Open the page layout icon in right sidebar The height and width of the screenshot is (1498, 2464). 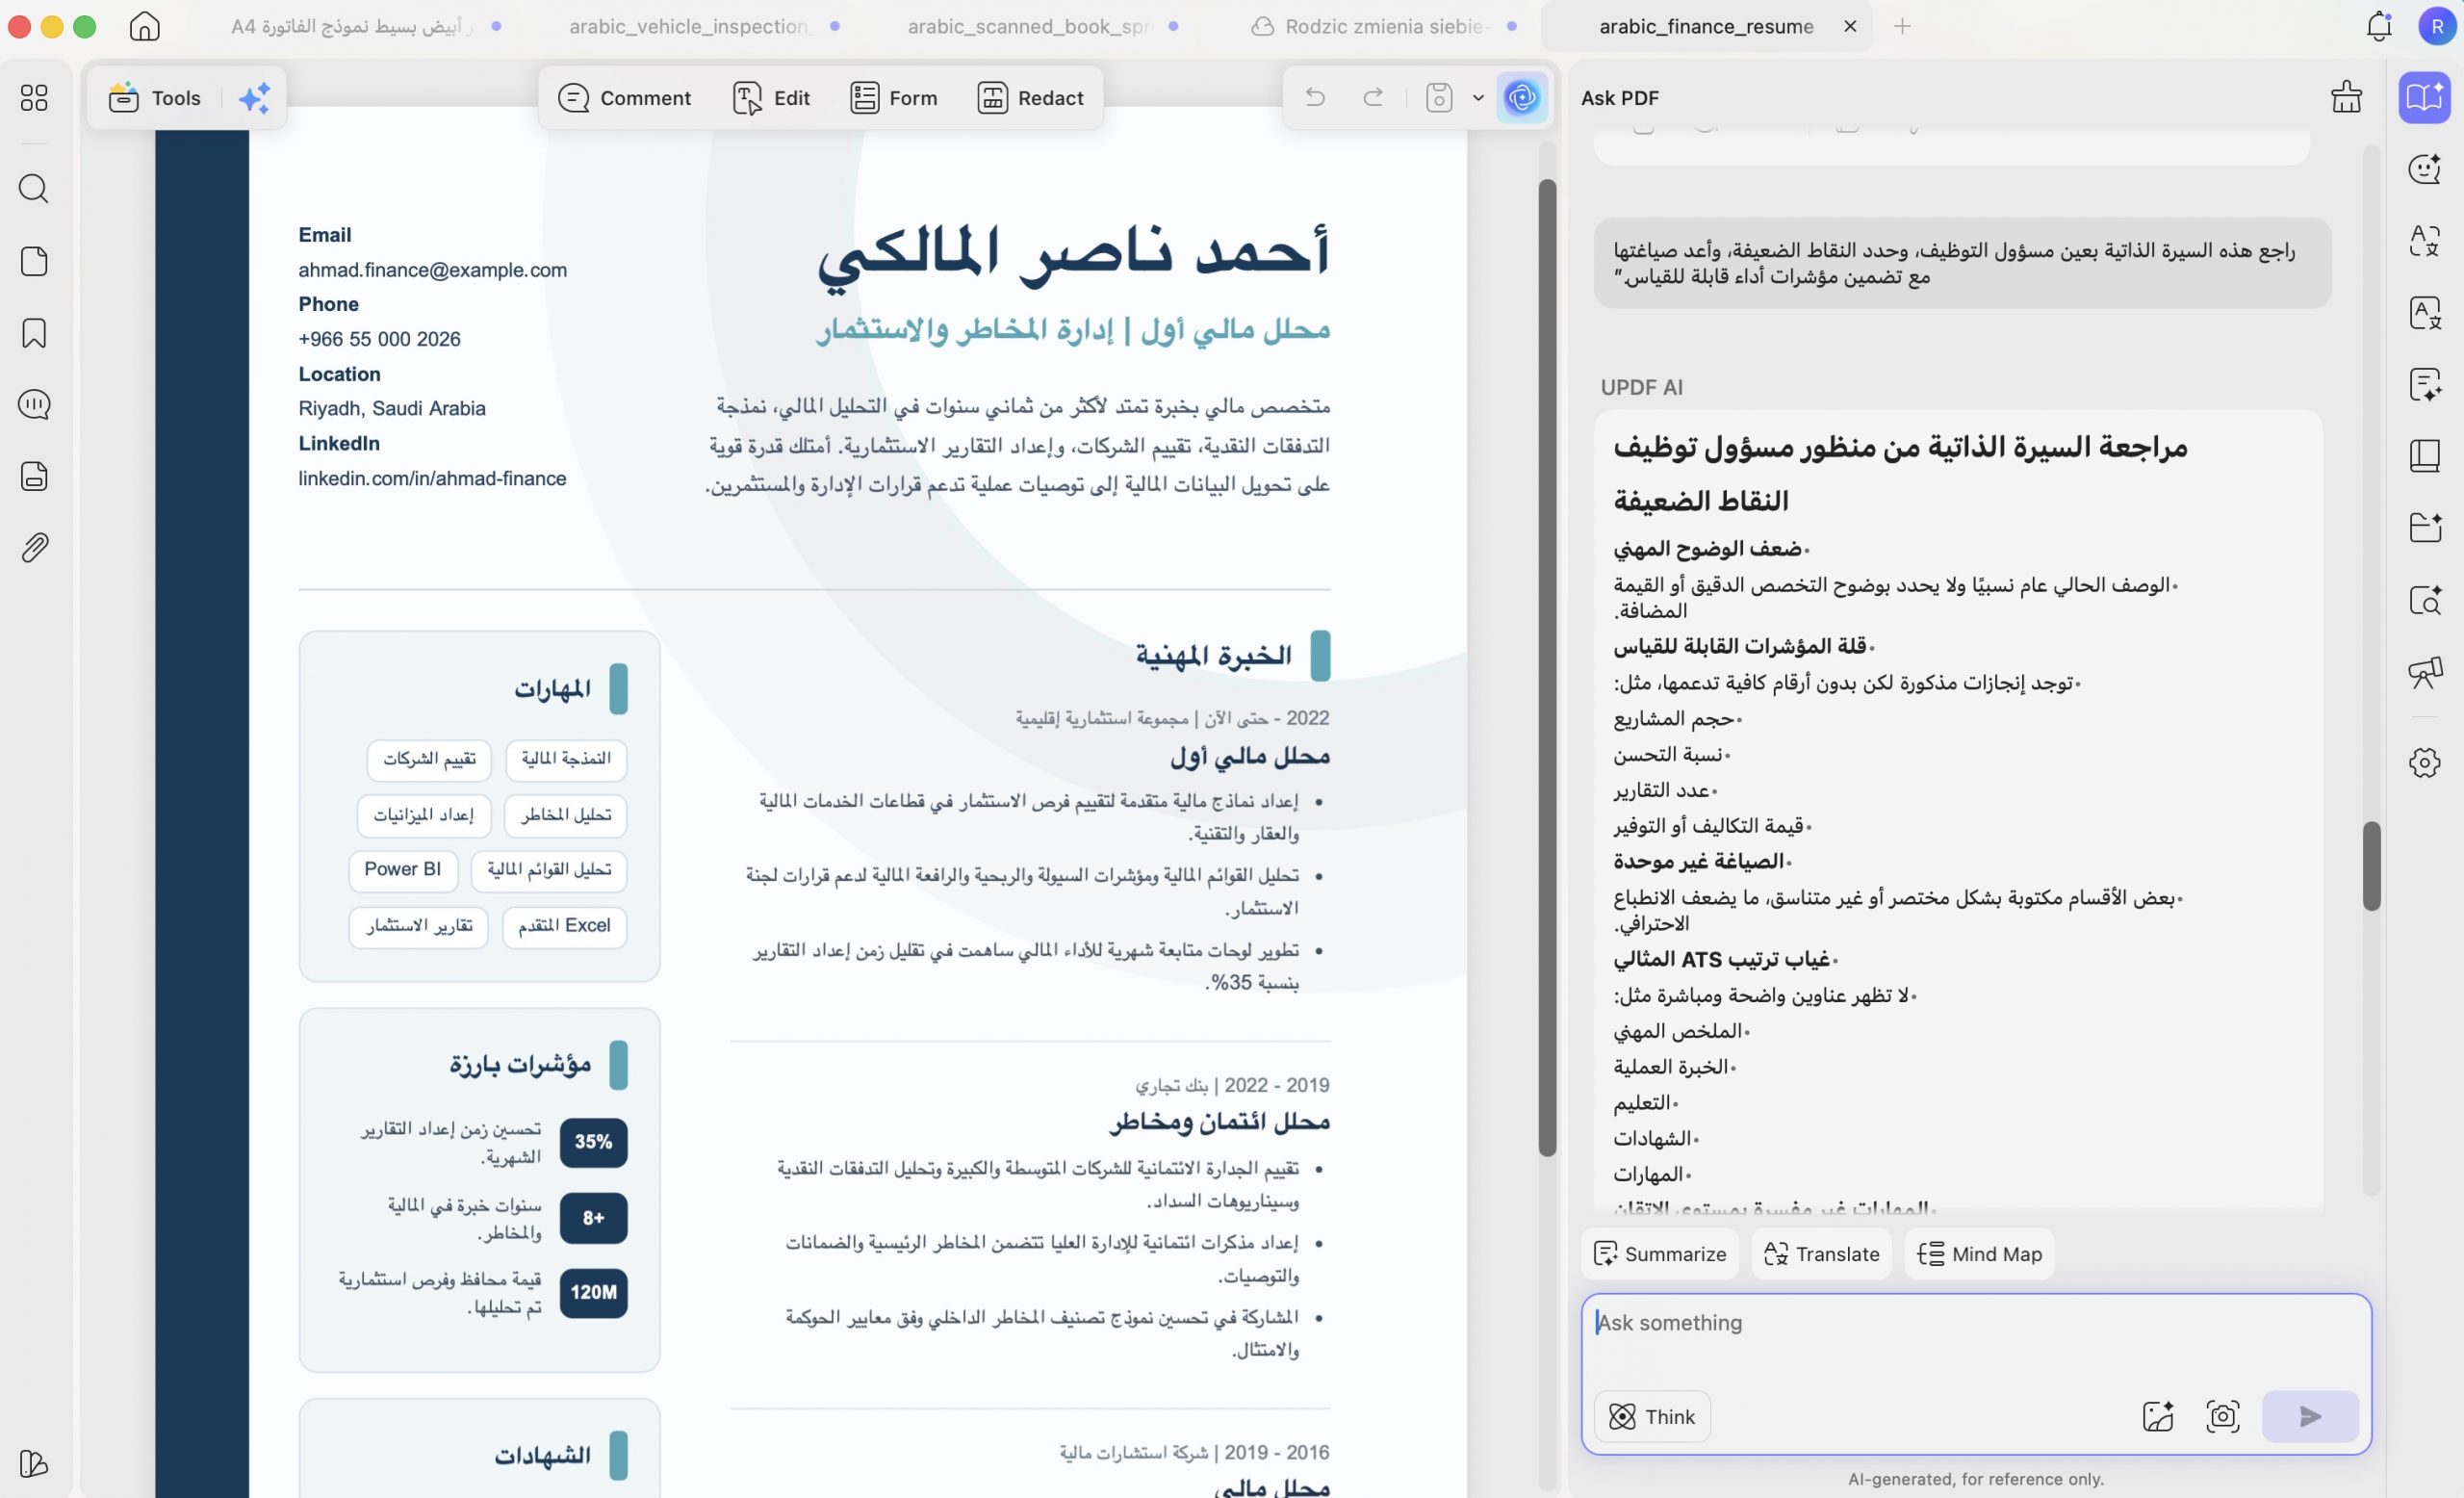point(2424,456)
